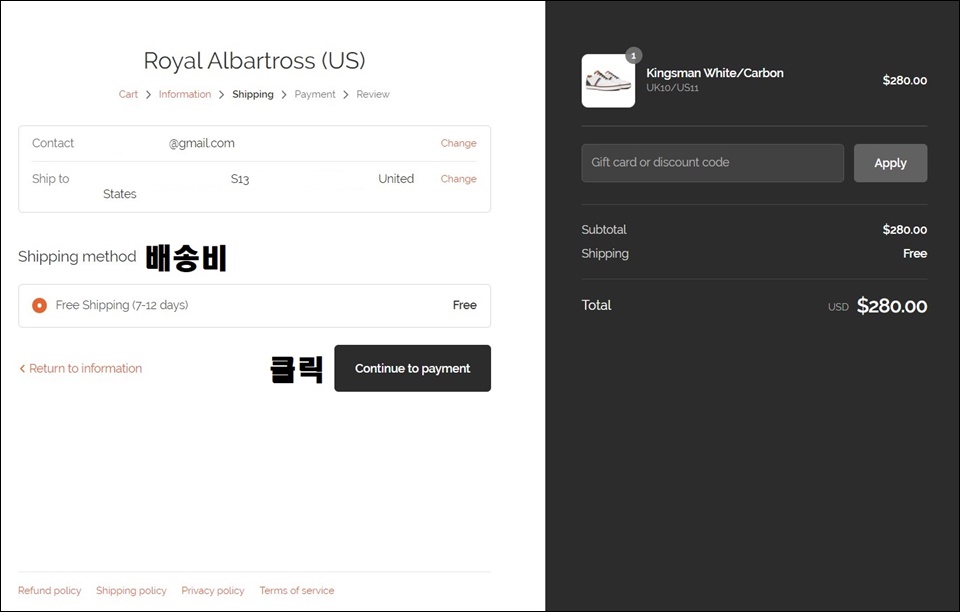The width and height of the screenshot is (960, 612).
Task: Click the Royal Albartross (US) store title
Action: 254,61
